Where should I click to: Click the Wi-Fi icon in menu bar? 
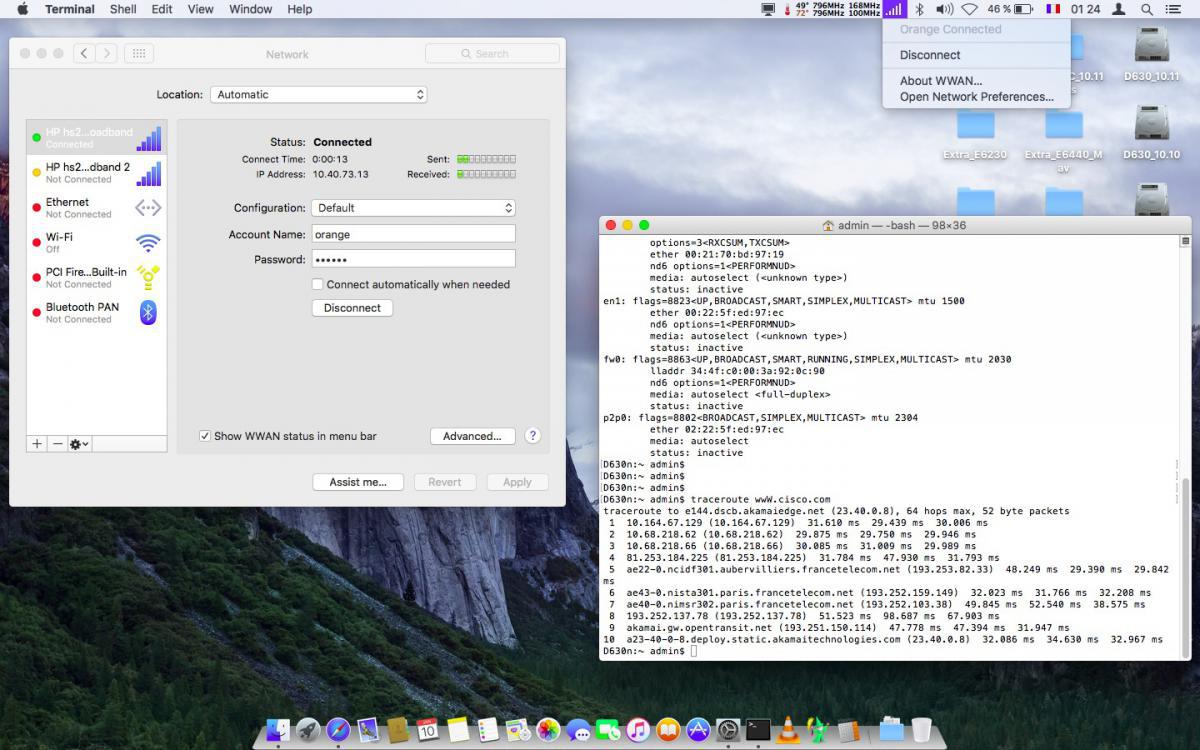coord(970,9)
